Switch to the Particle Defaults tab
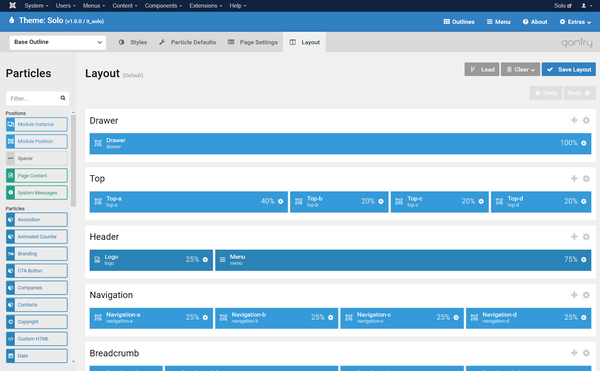This screenshot has width=600, height=371. [188, 42]
